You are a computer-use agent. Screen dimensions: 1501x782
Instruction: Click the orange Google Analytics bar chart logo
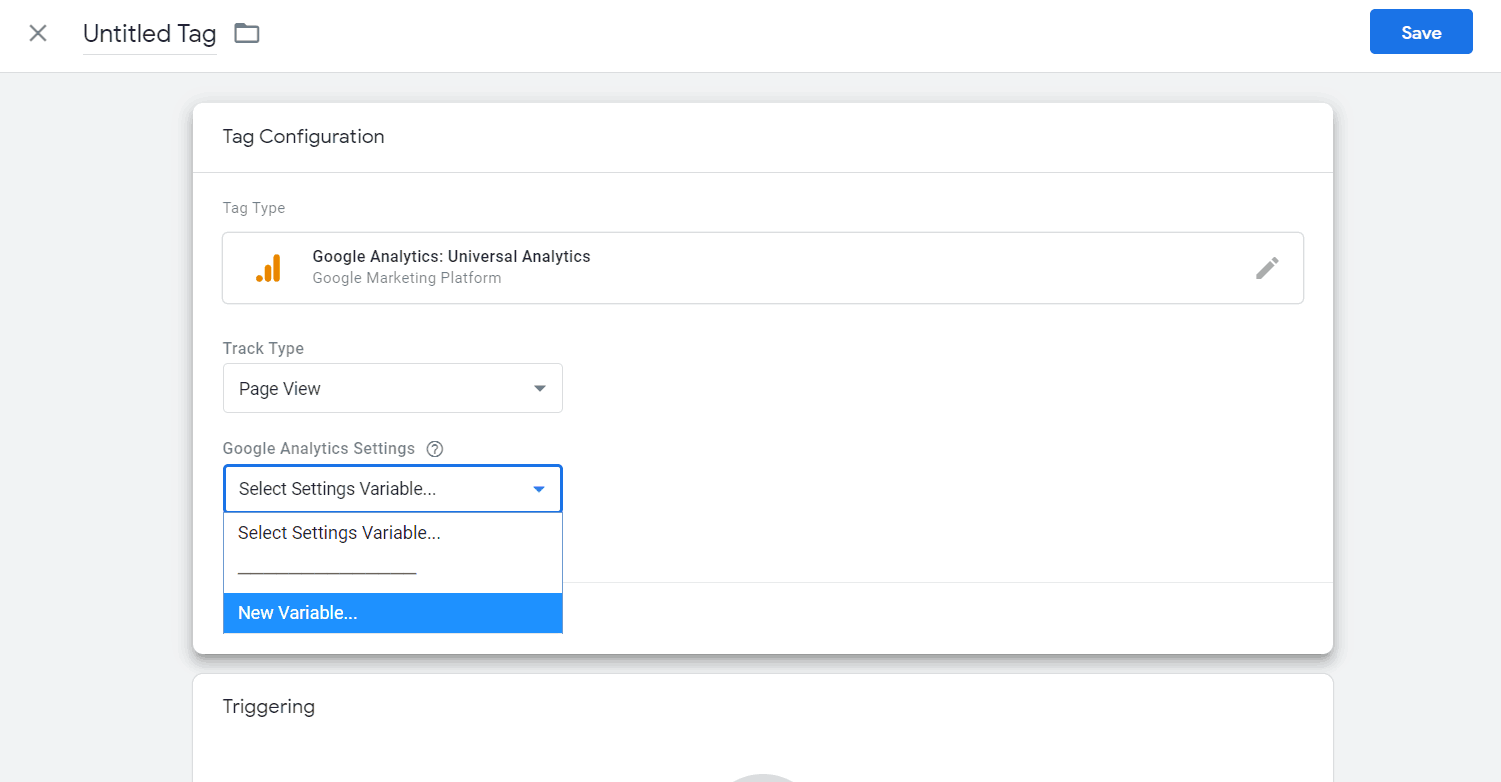click(268, 268)
